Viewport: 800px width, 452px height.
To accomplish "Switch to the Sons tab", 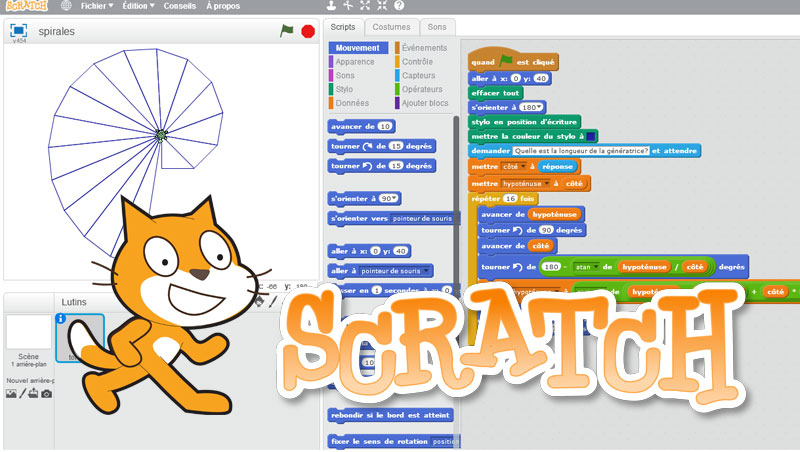I will tap(437, 27).
